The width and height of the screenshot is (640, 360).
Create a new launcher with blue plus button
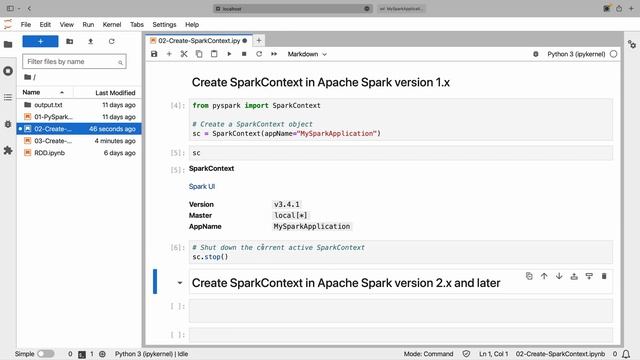(x=40, y=41)
